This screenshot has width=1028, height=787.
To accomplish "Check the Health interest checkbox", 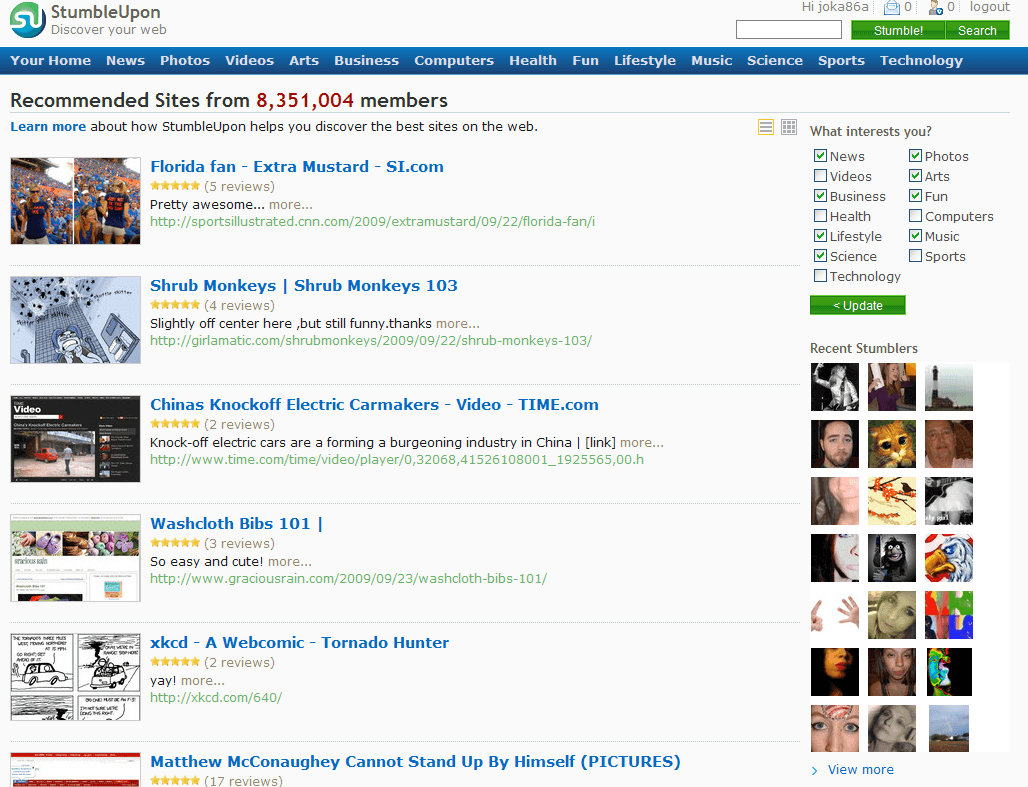I will pos(820,216).
